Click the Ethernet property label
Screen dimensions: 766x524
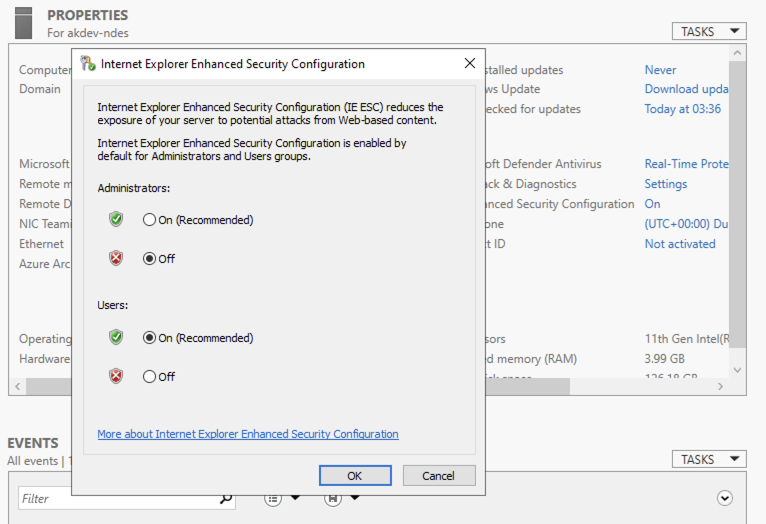click(x=42, y=244)
